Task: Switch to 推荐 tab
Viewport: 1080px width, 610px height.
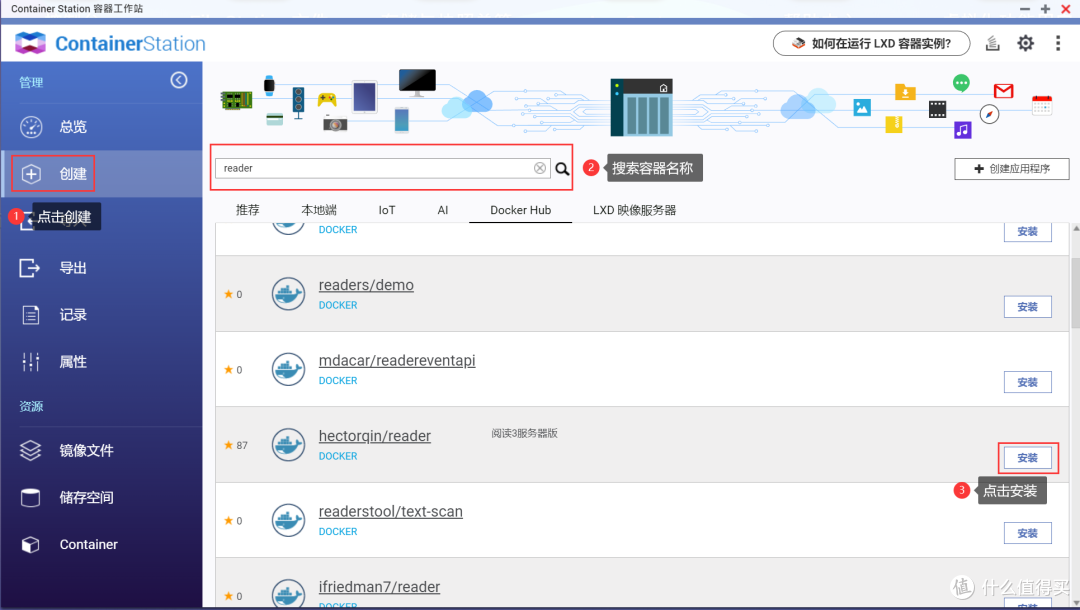Action: 247,210
